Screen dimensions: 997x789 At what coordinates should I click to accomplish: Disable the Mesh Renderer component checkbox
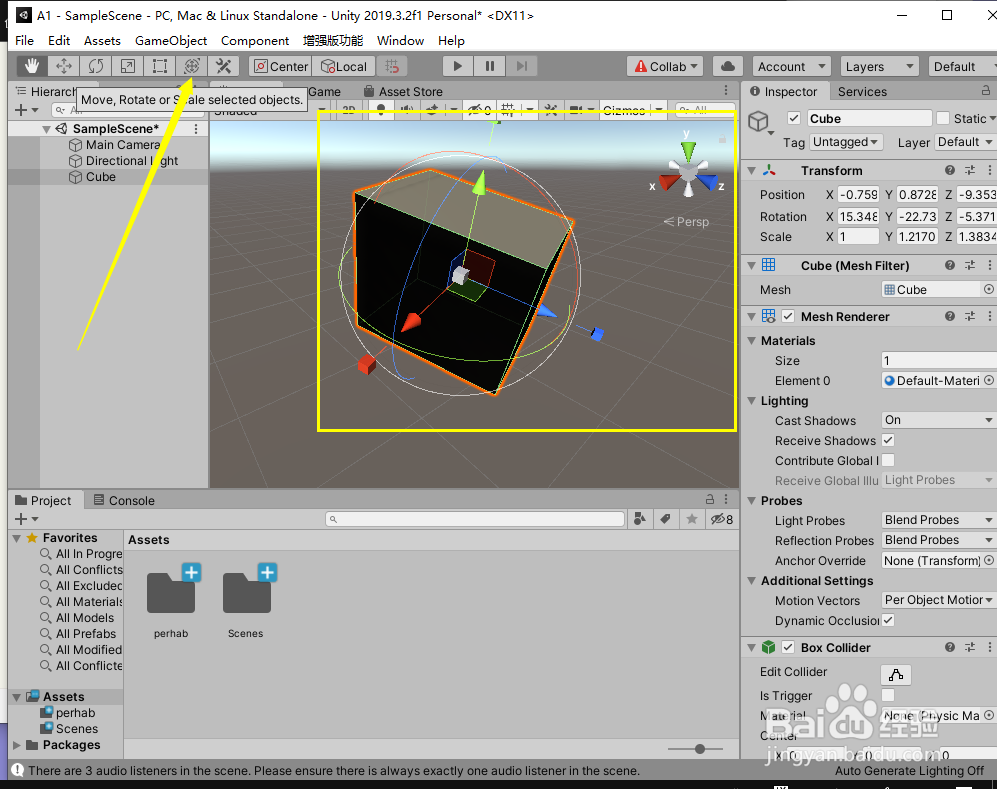tap(788, 316)
